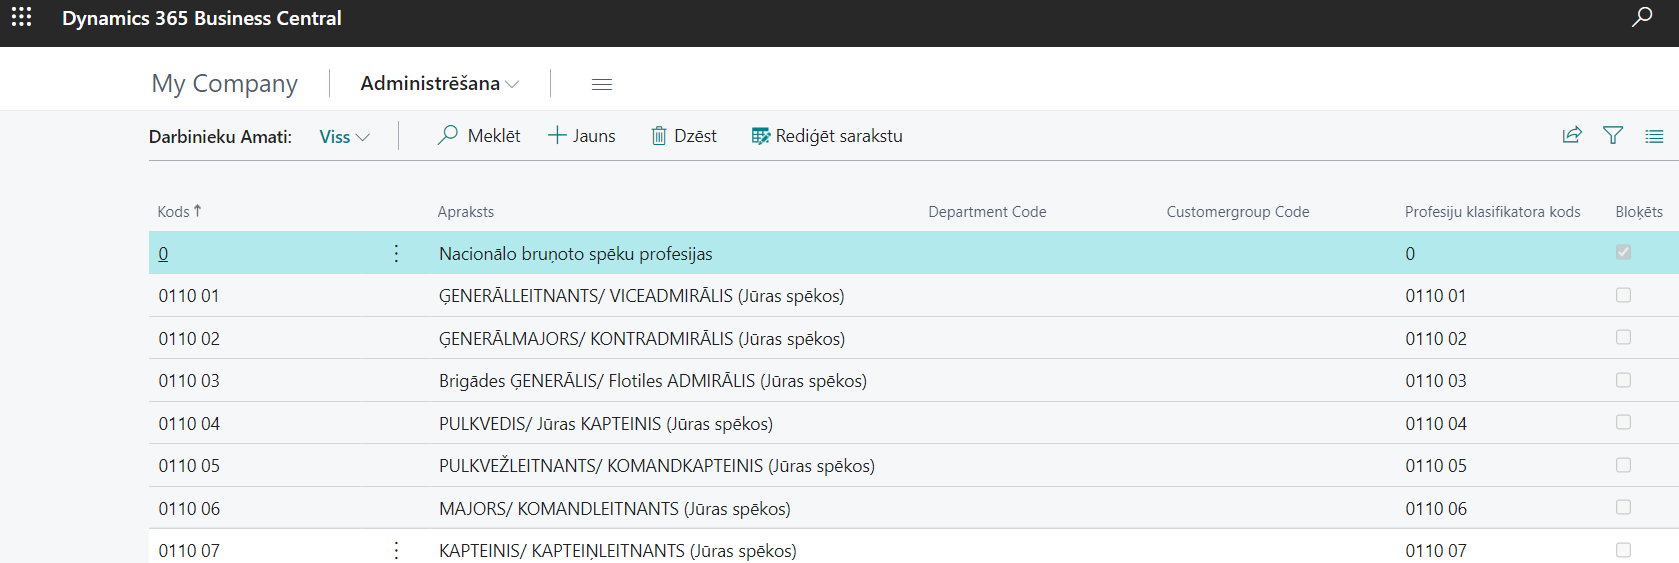Screen dimensions: 1679x563
Task: Click the Dzēst trash icon
Action: coord(659,135)
